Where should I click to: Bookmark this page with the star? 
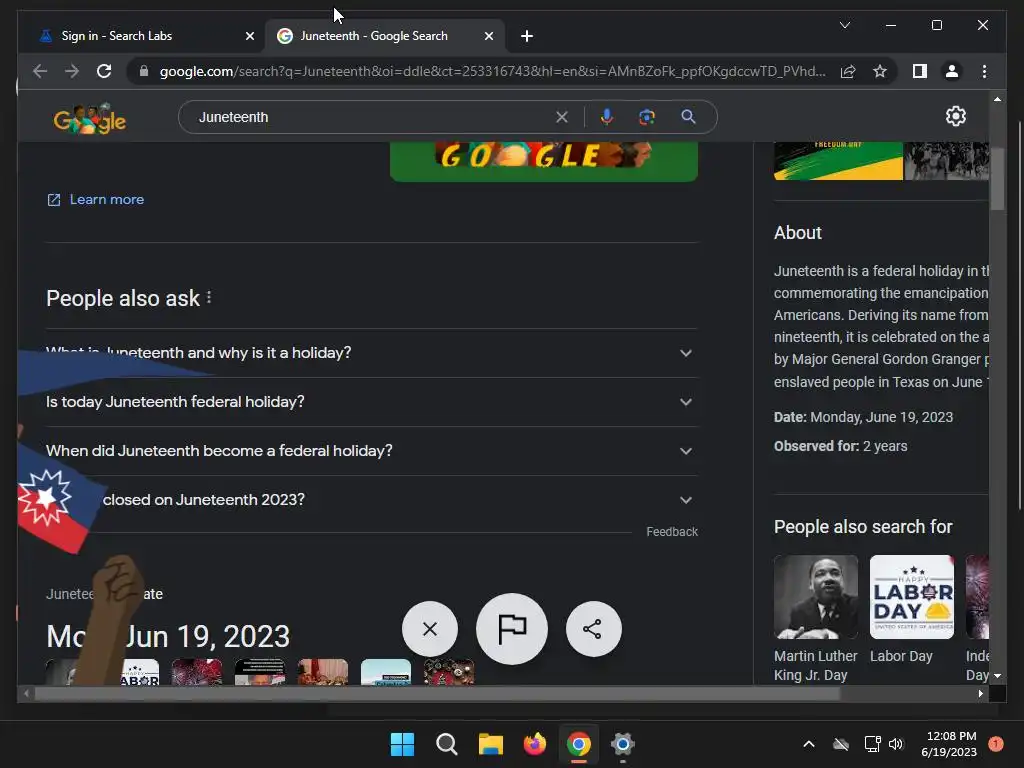(x=880, y=71)
